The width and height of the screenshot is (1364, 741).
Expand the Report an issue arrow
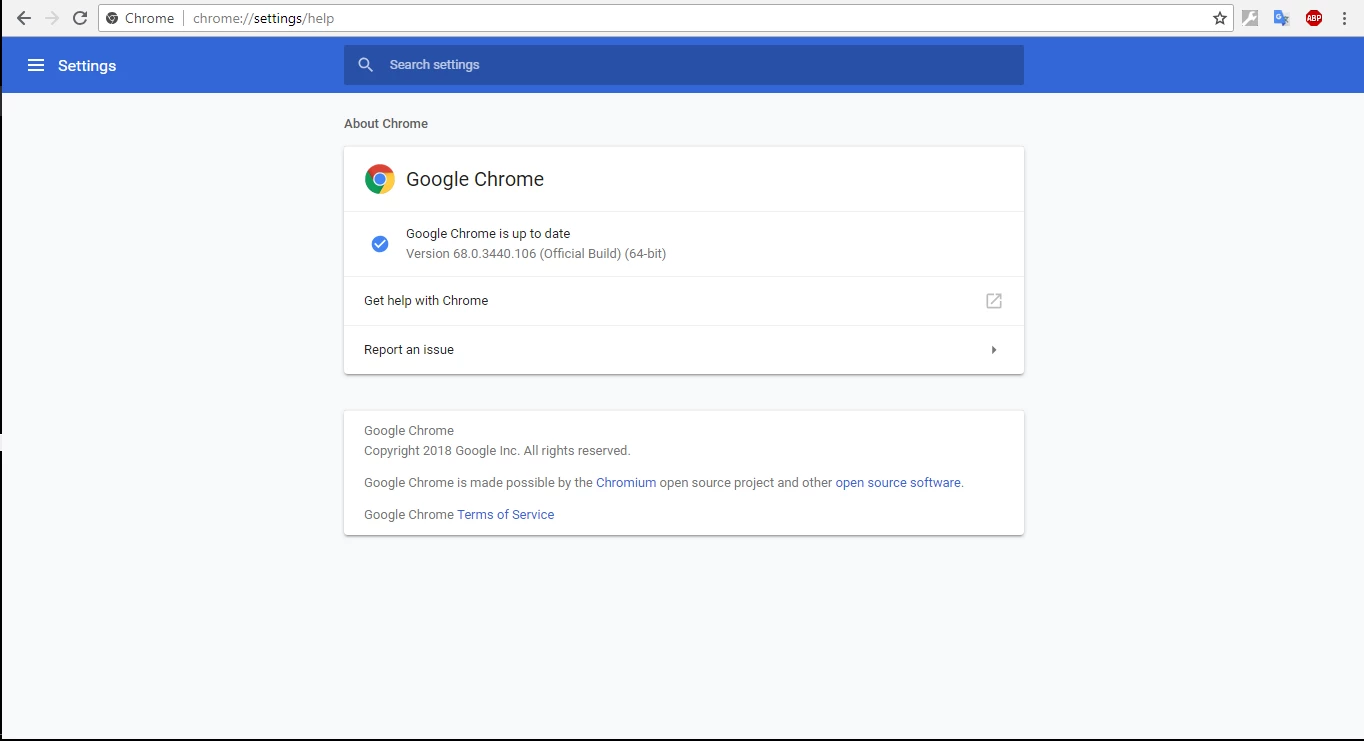tap(994, 350)
